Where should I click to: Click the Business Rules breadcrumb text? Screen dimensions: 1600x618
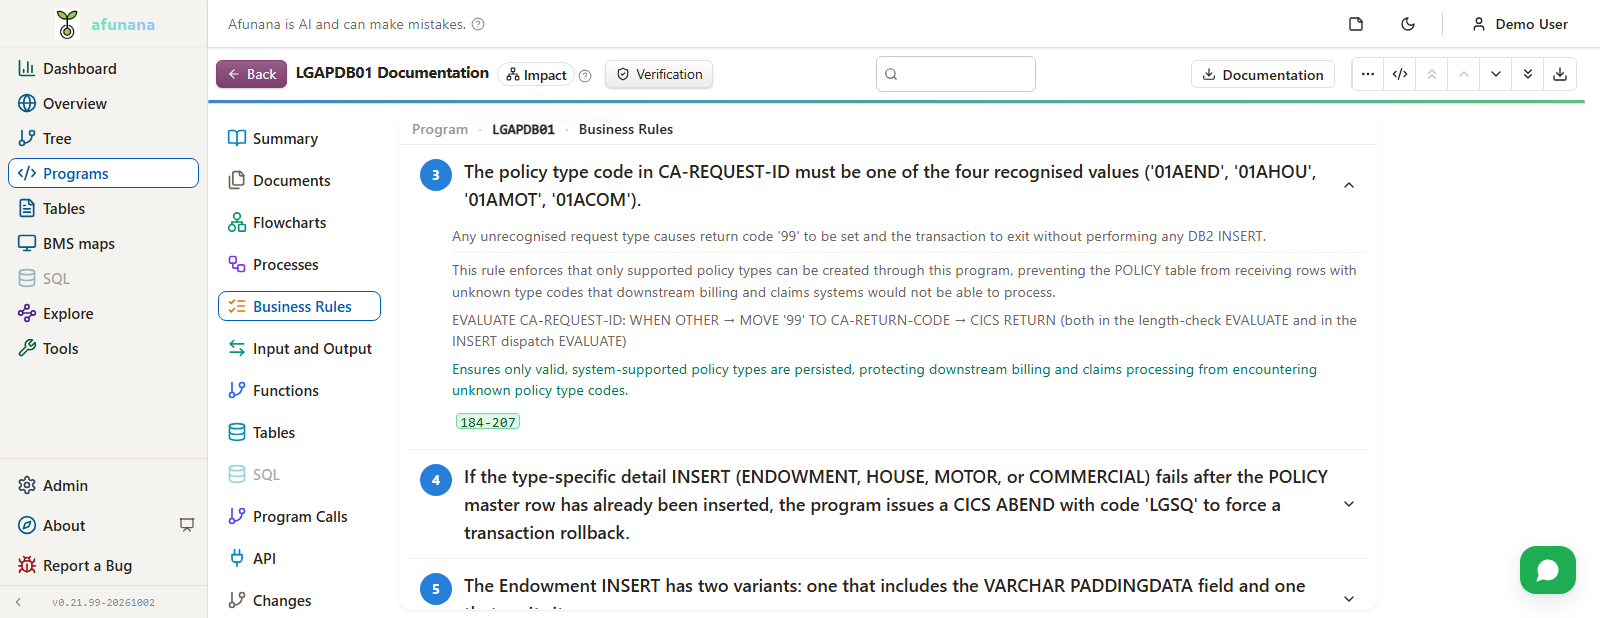click(626, 129)
